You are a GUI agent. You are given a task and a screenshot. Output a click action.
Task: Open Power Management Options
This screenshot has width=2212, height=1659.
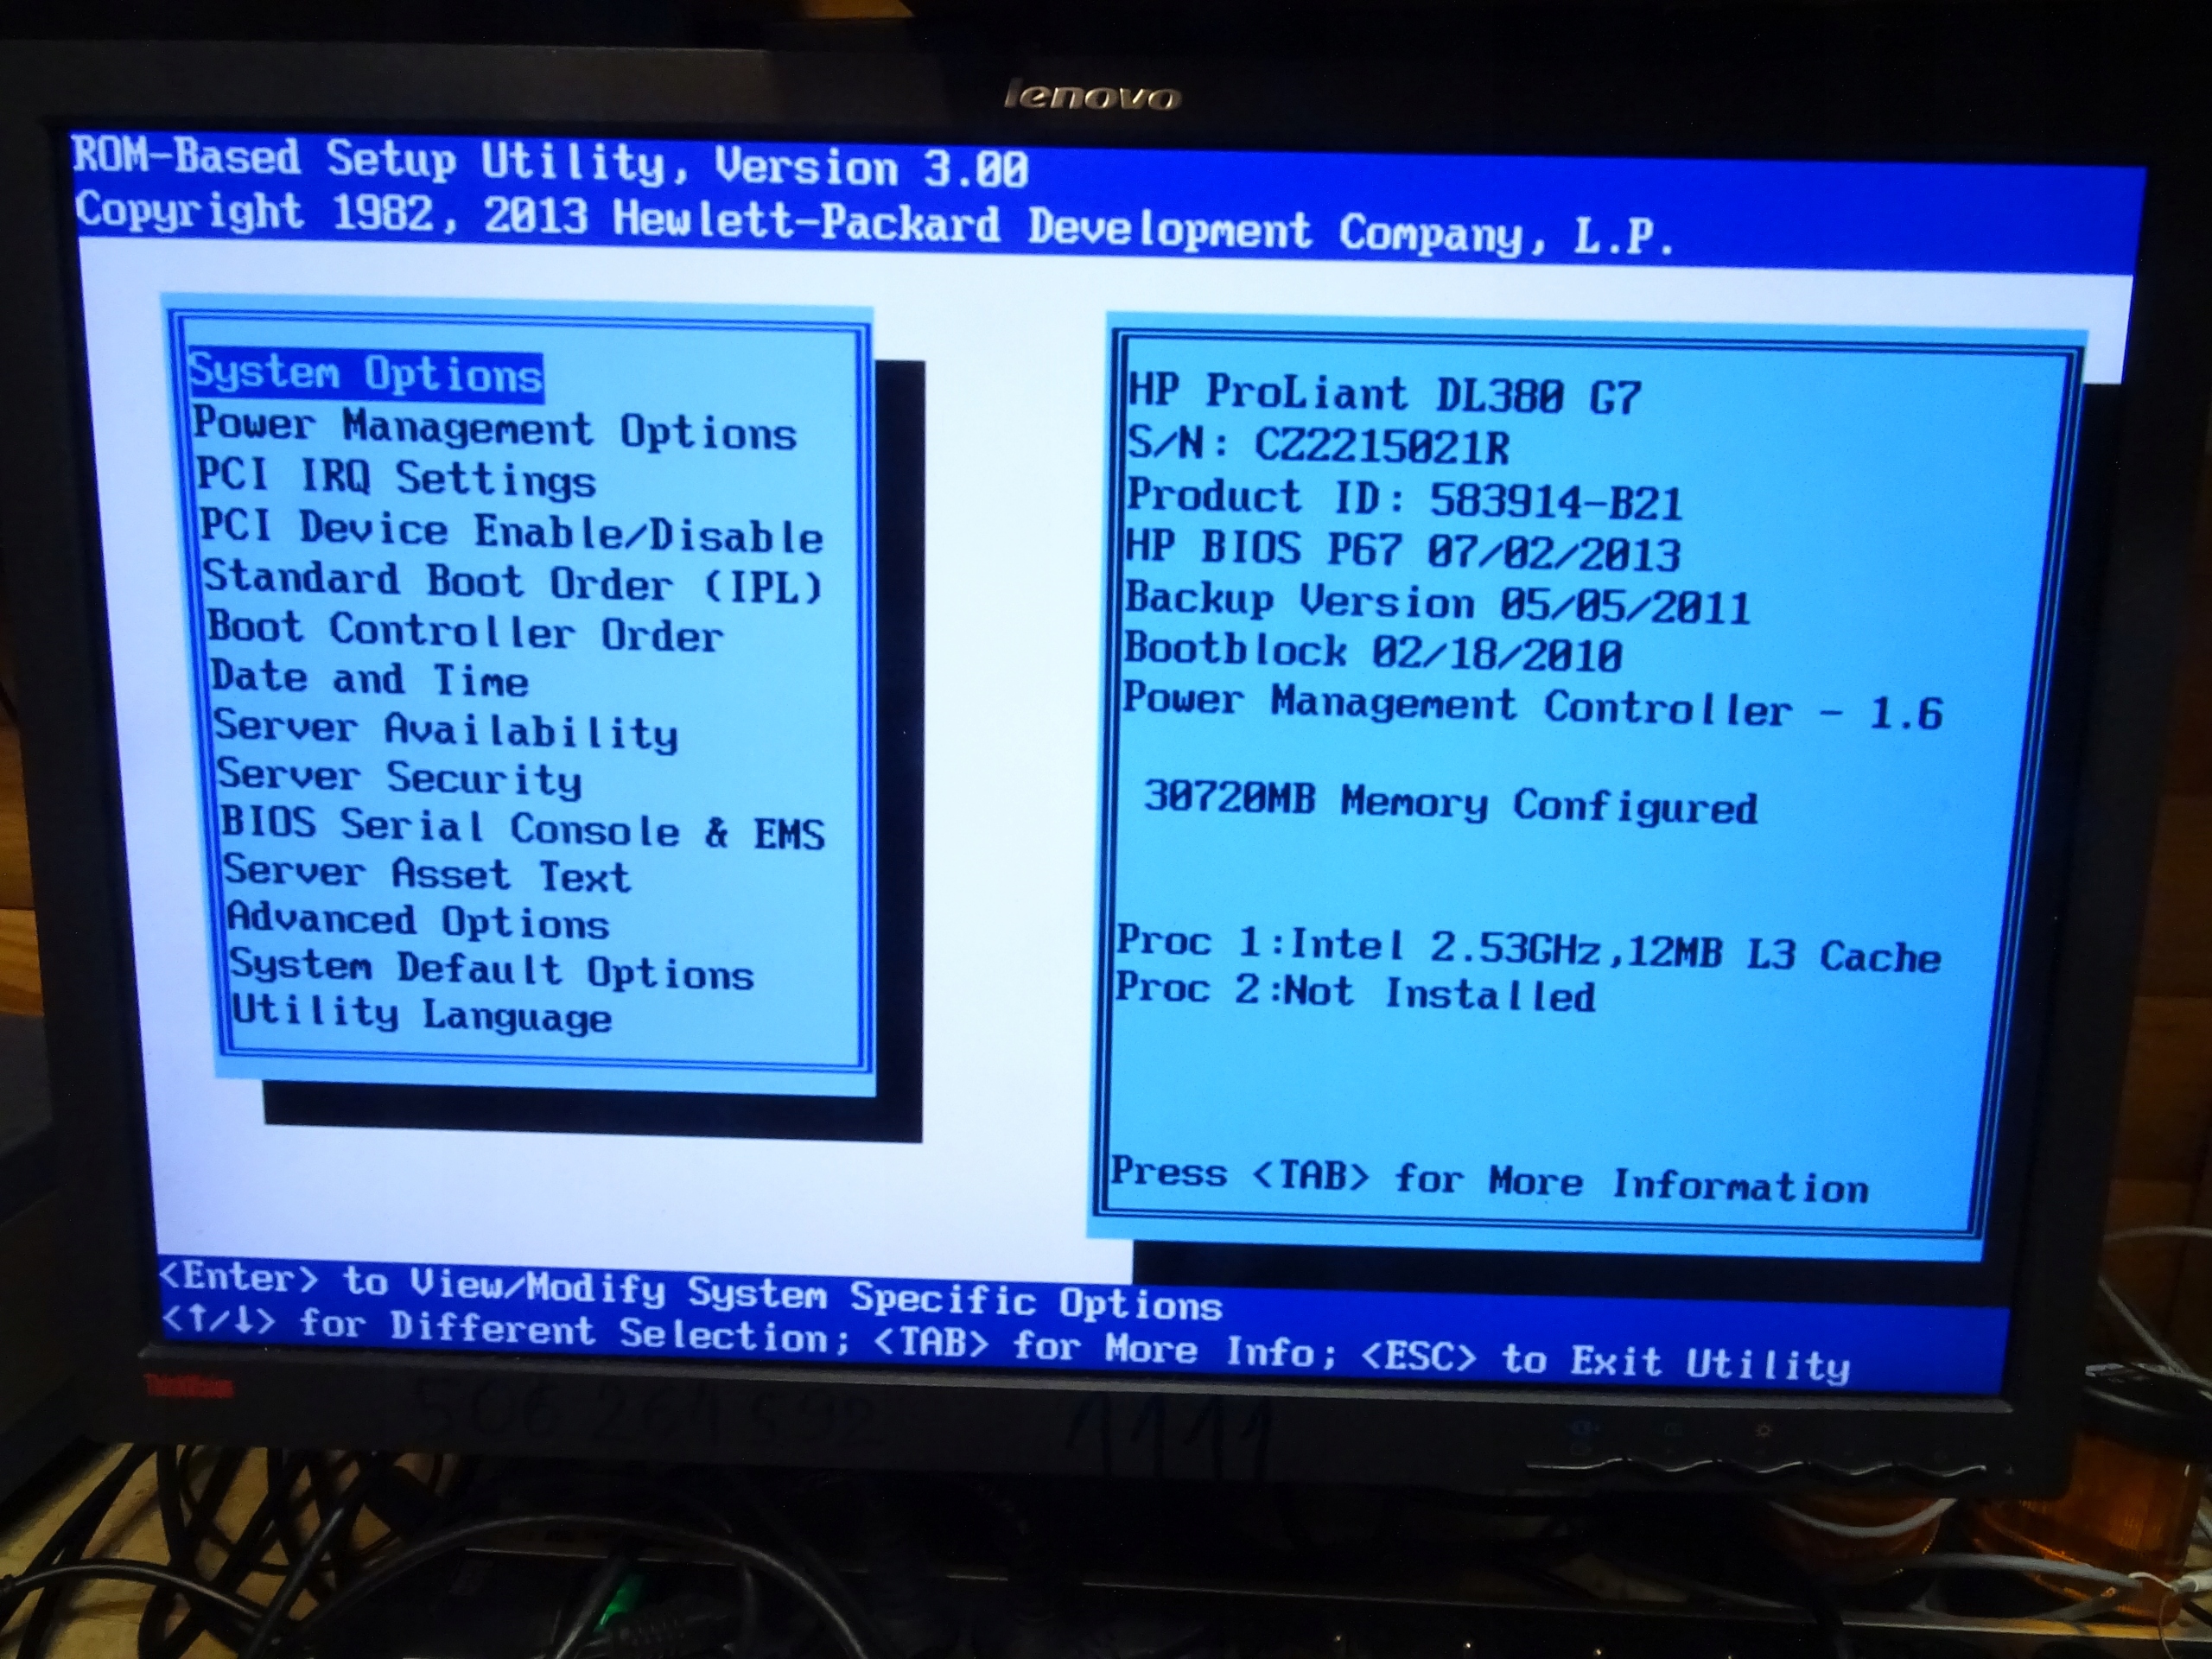(494, 429)
